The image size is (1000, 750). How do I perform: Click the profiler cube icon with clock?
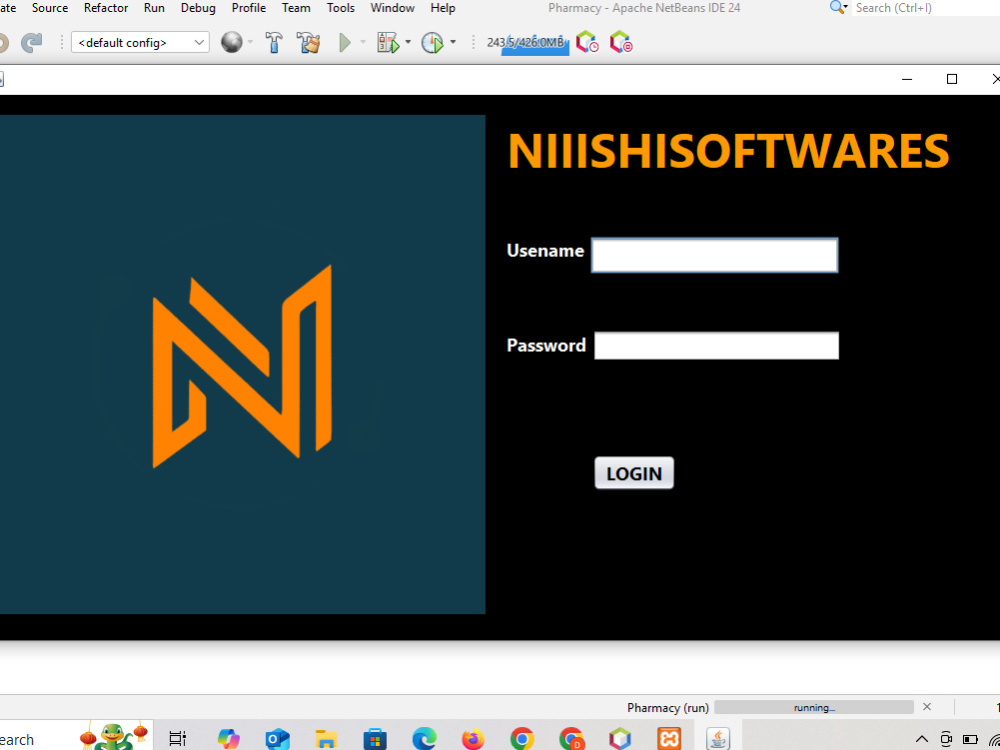(x=587, y=43)
